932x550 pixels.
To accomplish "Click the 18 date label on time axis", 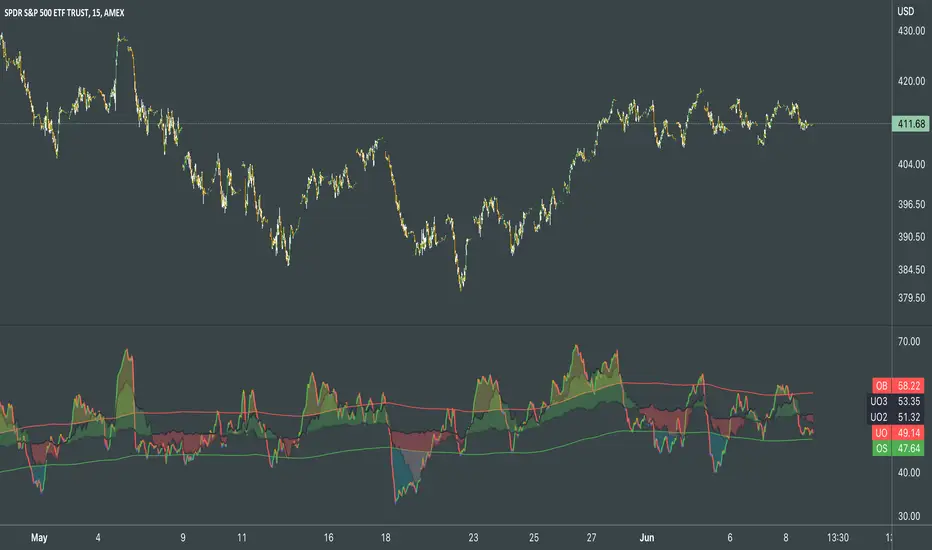I will 386,538.
